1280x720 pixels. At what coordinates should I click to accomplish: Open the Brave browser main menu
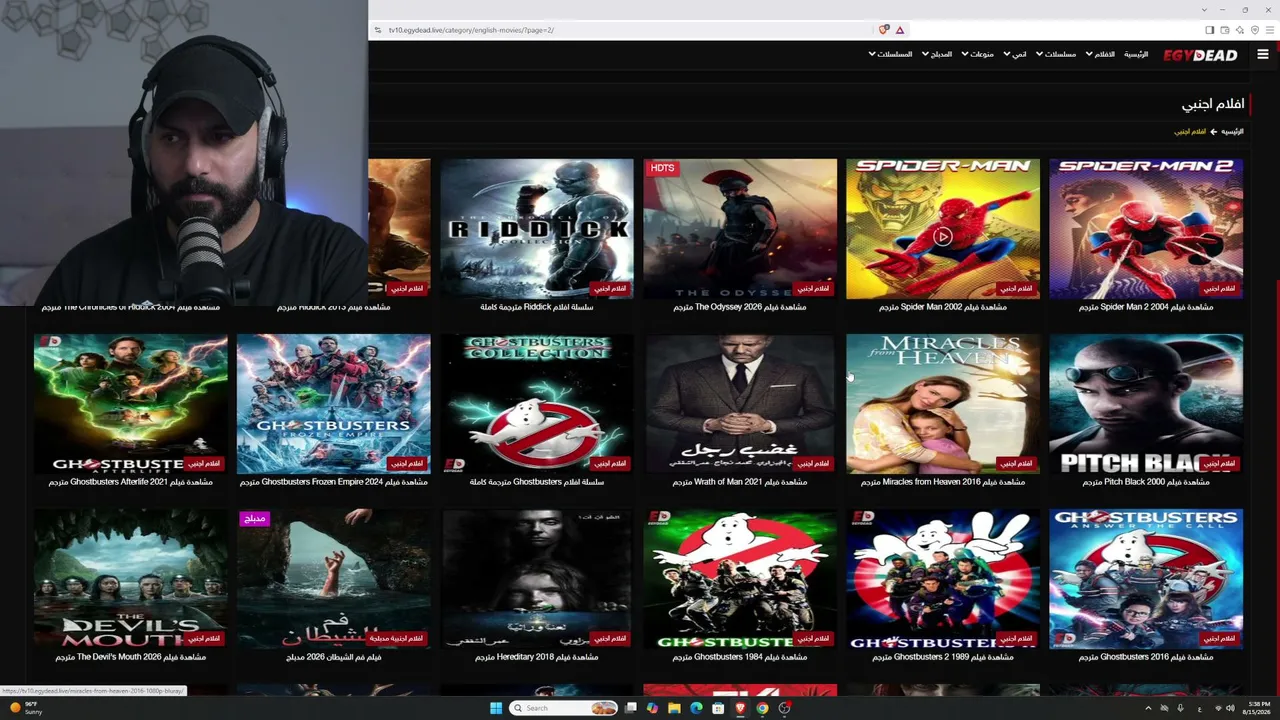pos(1270,30)
